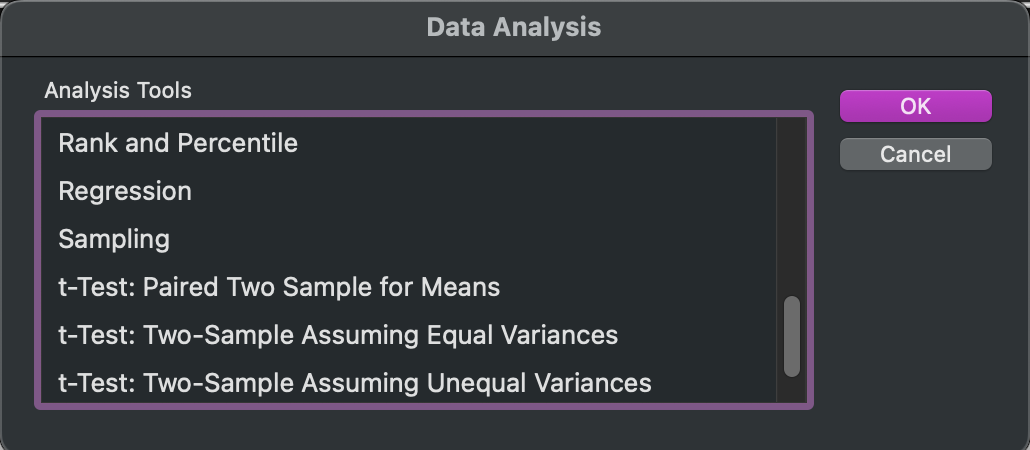Screen dimensions: 1030x450
Task: Click the scrollbar track below the thumb
Action: [792, 390]
